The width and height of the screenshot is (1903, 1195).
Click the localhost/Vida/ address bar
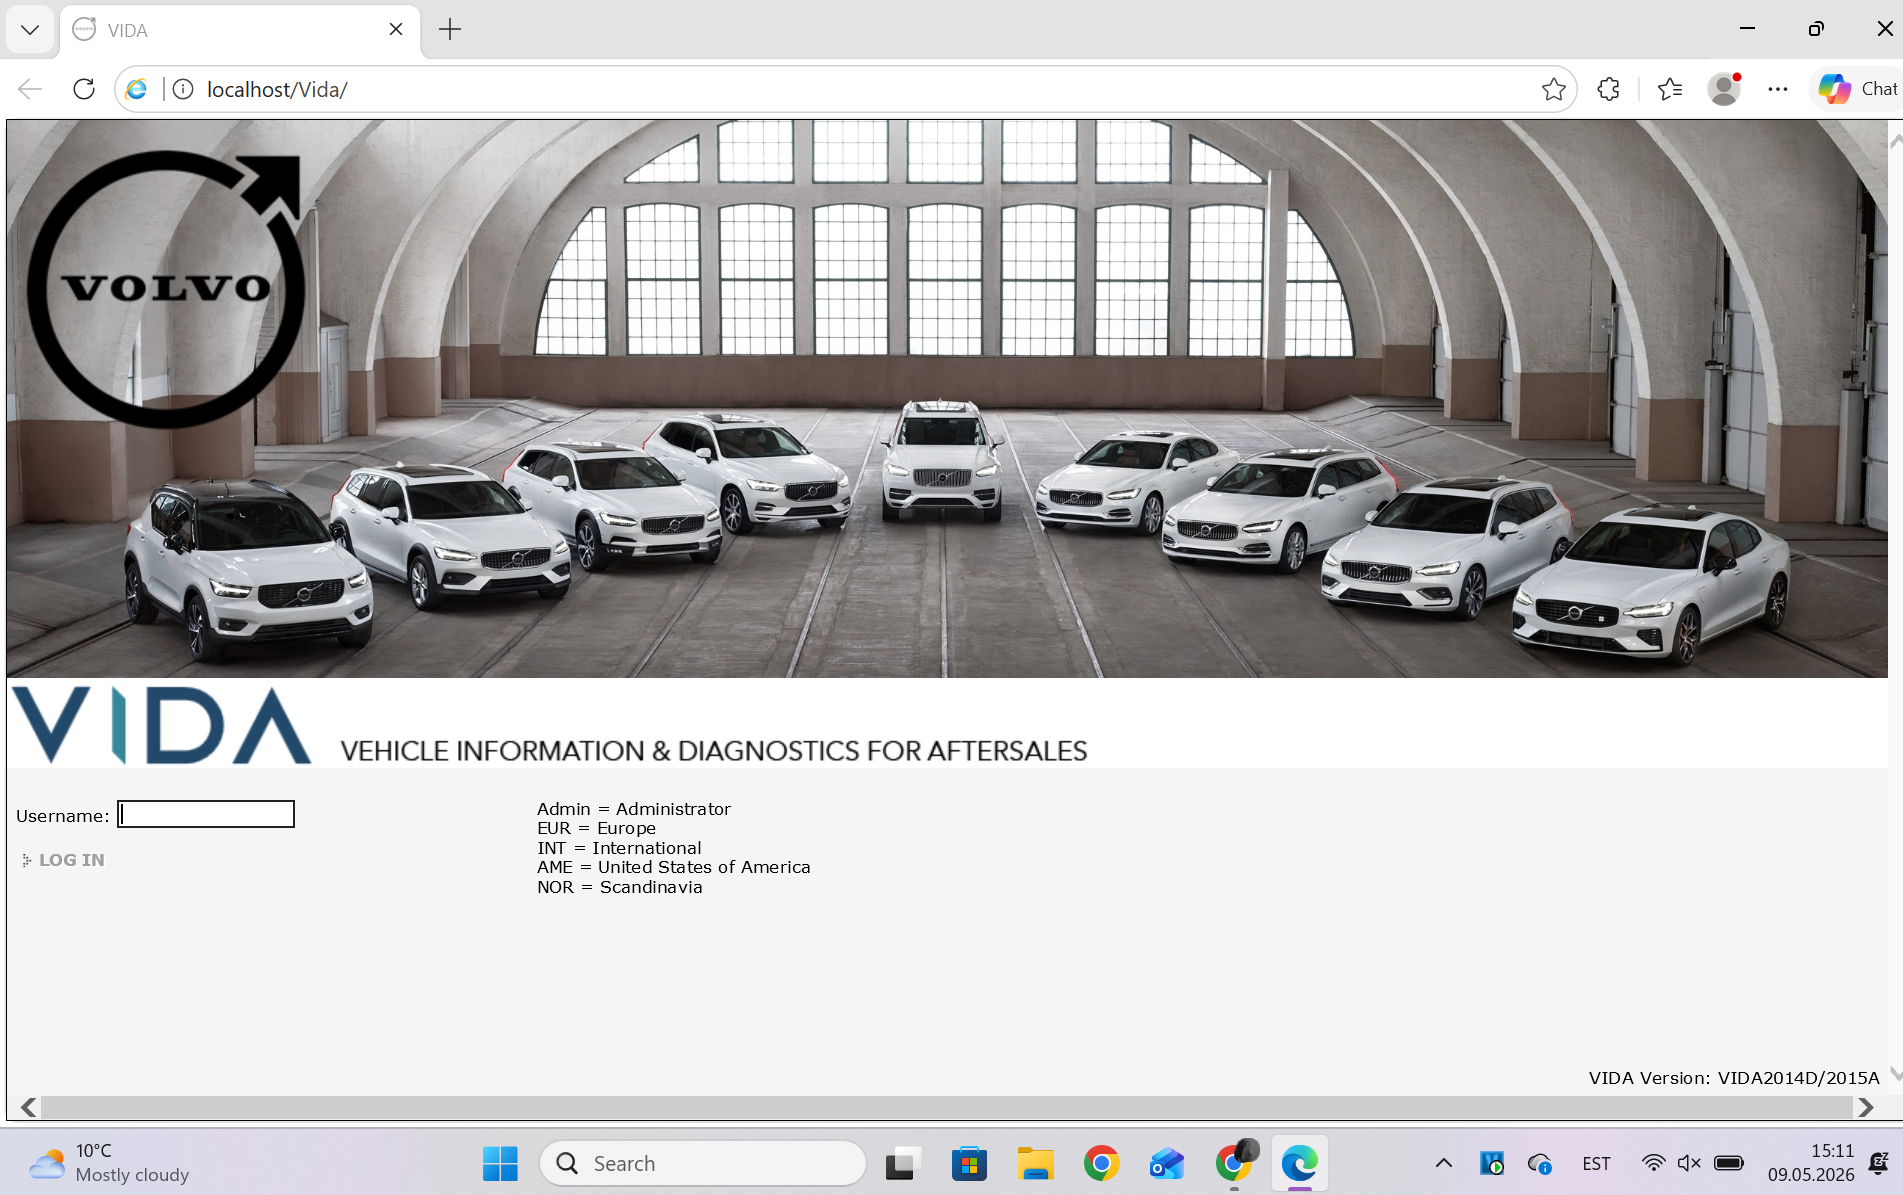coord(845,89)
